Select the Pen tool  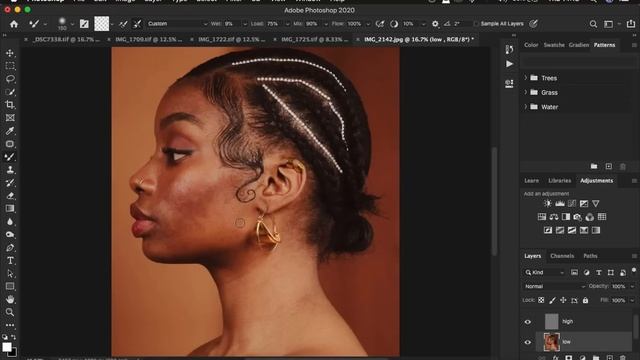tap(10, 248)
